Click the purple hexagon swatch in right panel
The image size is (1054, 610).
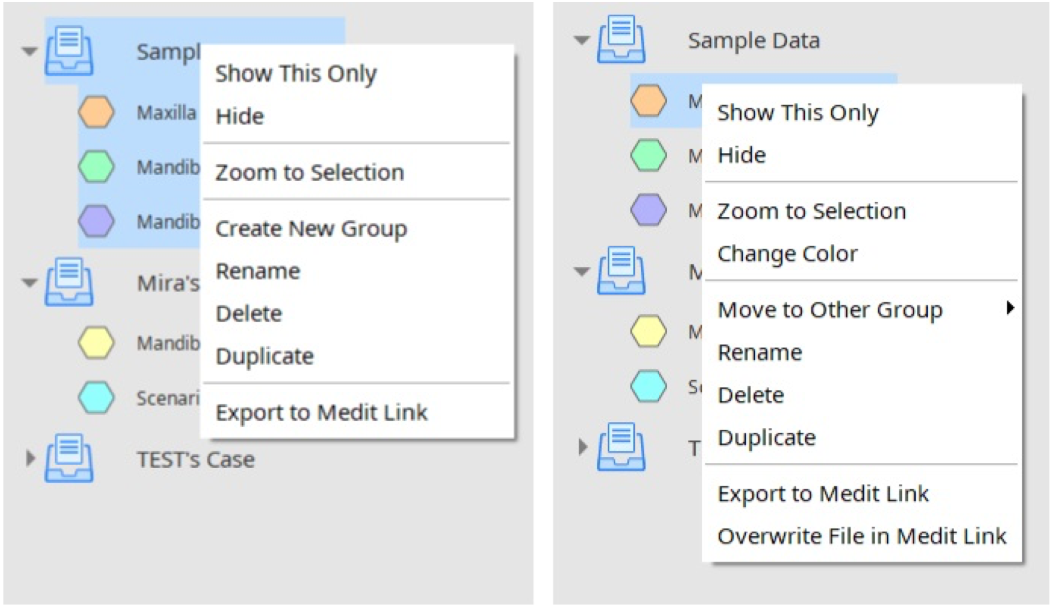tap(649, 209)
